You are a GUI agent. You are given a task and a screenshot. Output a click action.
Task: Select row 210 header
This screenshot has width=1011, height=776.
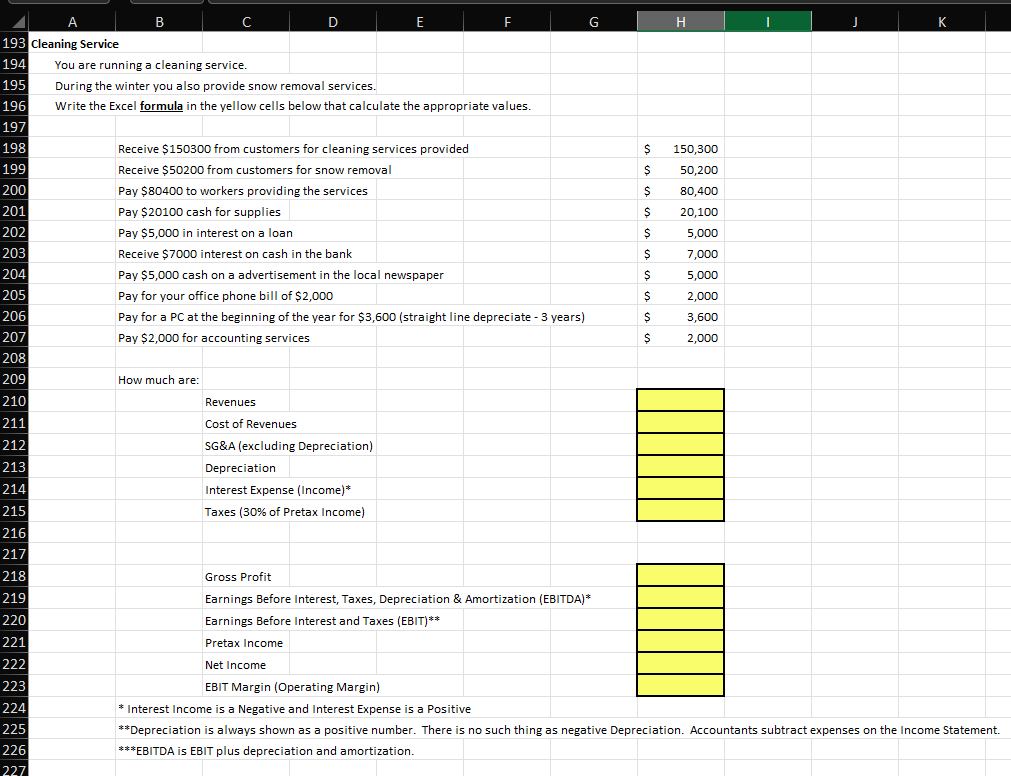[x=14, y=401]
